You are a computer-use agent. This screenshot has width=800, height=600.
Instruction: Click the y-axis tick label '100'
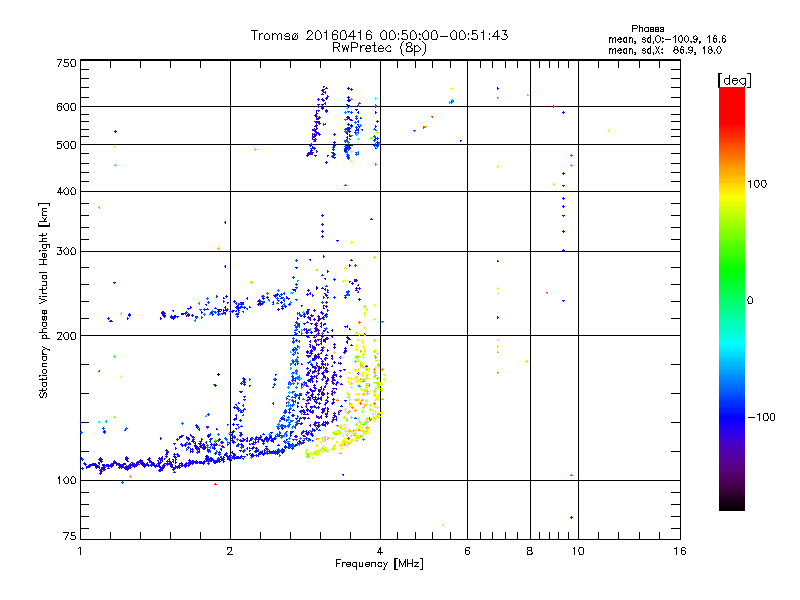pyautogui.click(x=66, y=480)
